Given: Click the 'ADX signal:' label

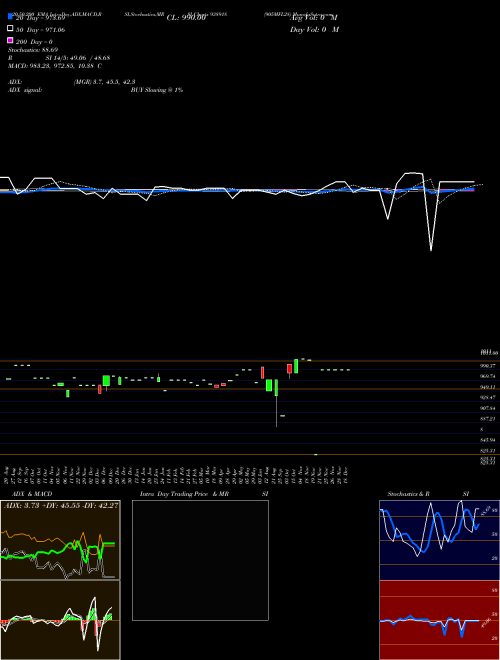Looking at the screenshot, I should click(25, 90).
